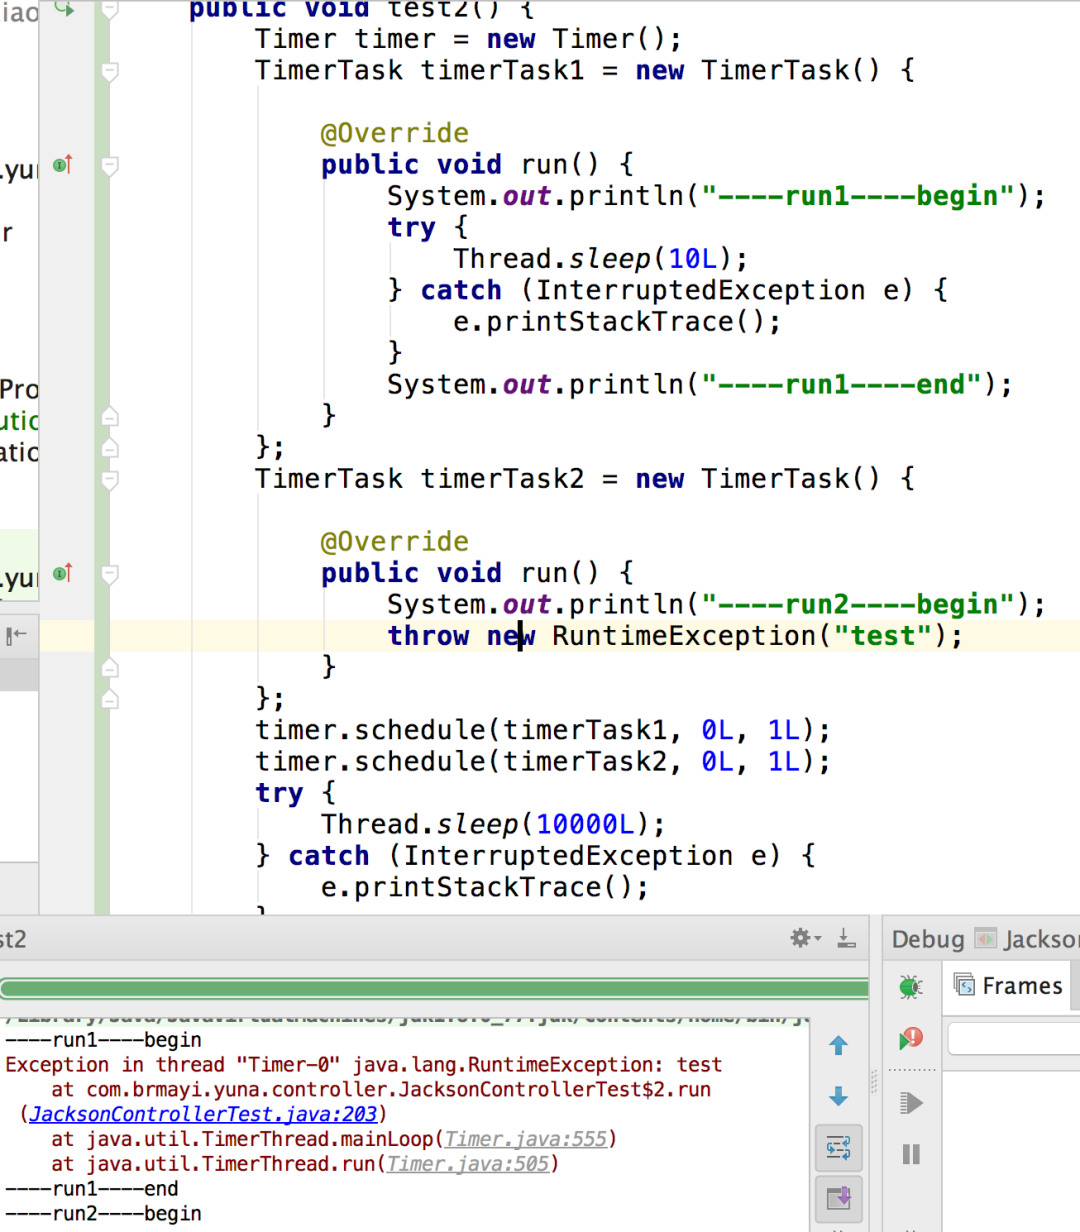
Task: Toggle soft-wrap in console output
Action: point(838,1148)
